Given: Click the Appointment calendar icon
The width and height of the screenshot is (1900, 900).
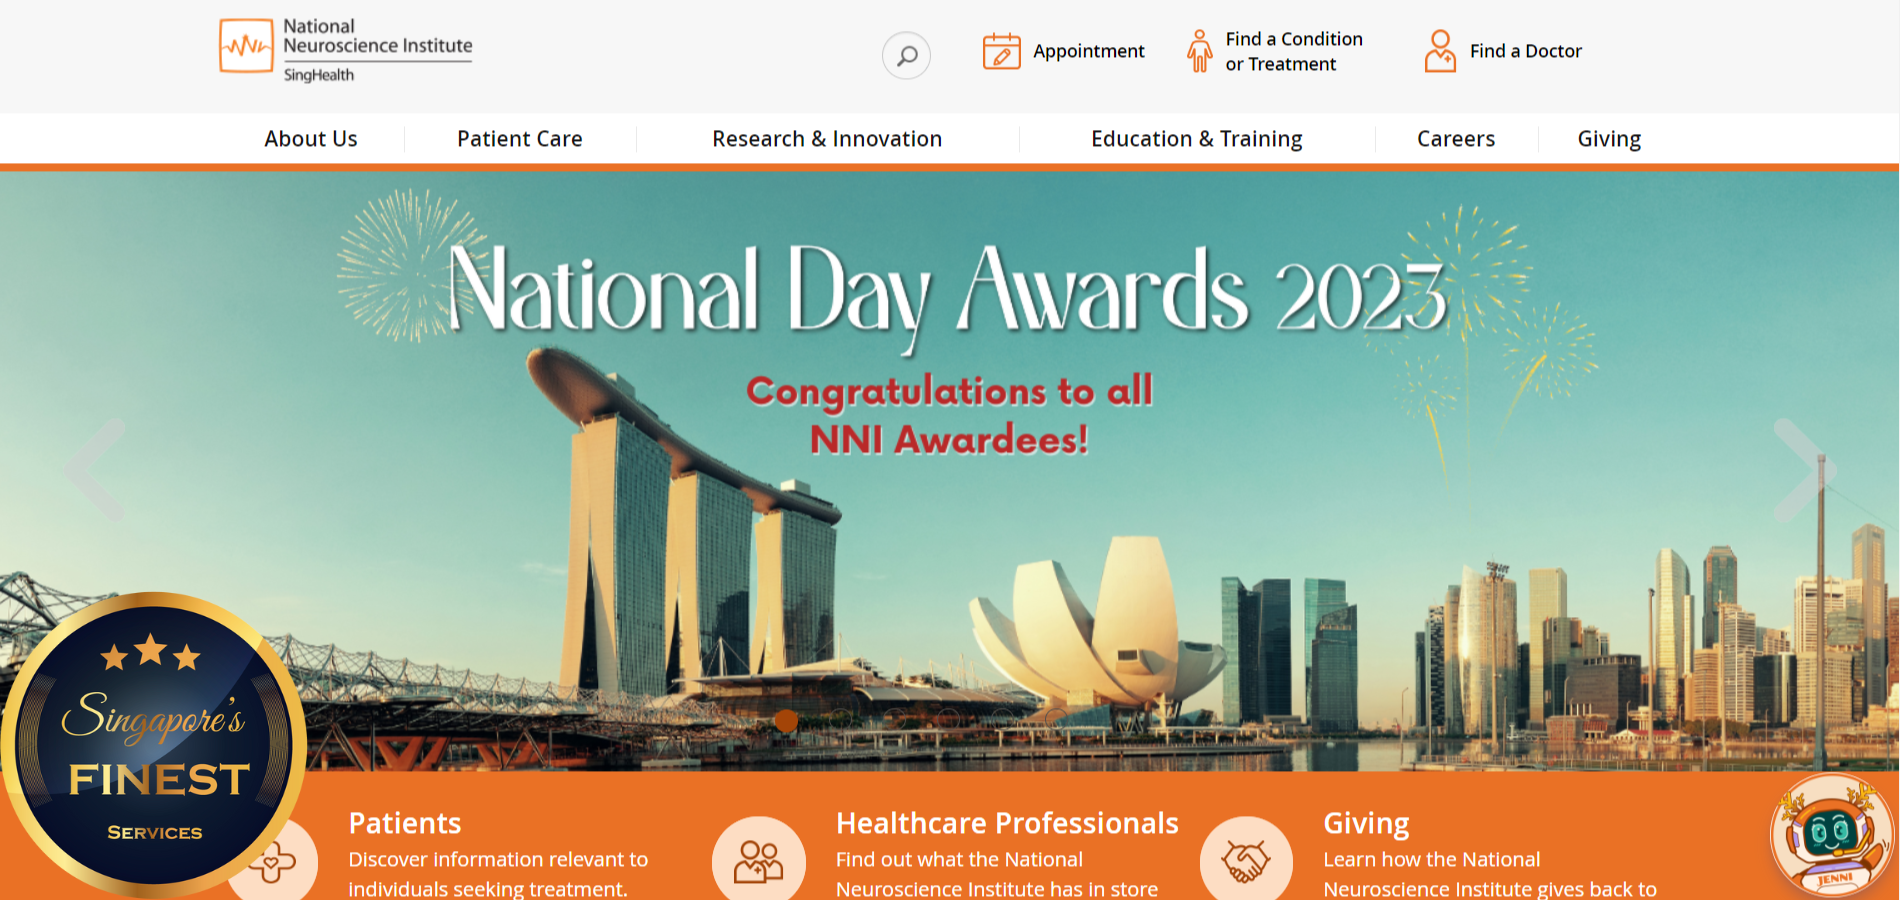Looking at the screenshot, I should [1001, 51].
